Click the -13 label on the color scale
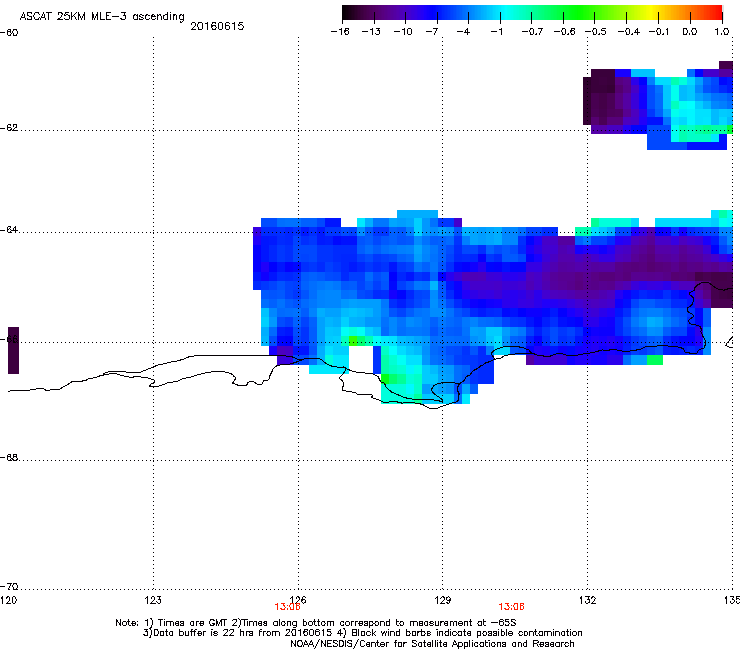Screen dimensions: 740x650 [x=371, y=32]
